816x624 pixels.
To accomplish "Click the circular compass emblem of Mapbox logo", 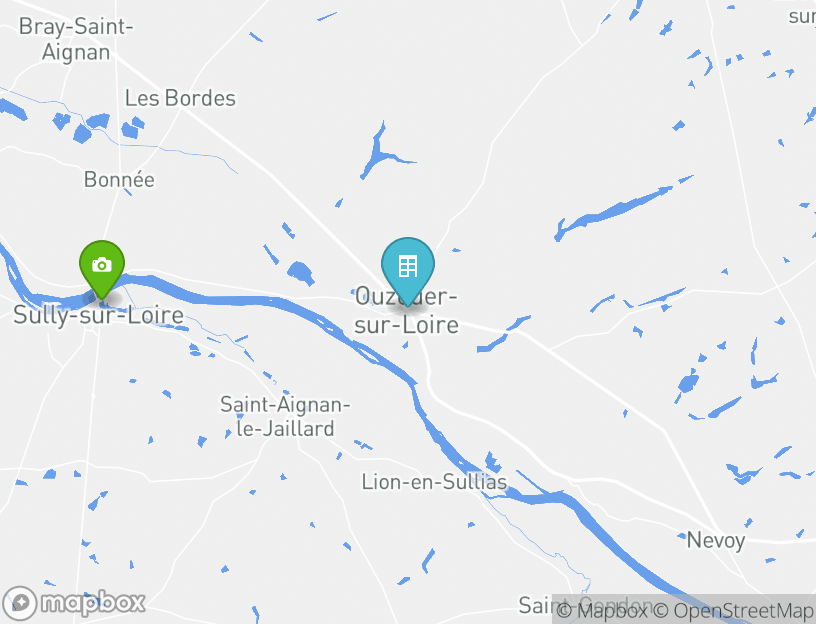I will [x=20, y=604].
